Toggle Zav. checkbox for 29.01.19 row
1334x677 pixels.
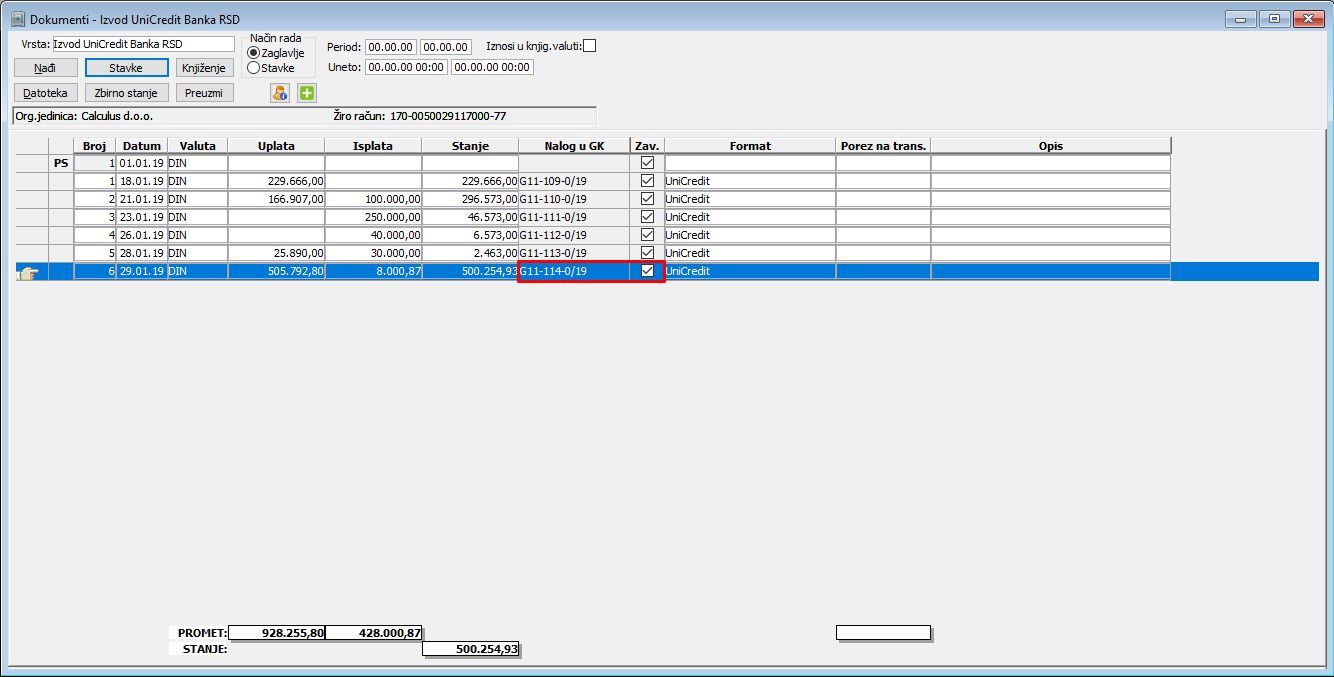pyautogui.click(x=648, y=271)
